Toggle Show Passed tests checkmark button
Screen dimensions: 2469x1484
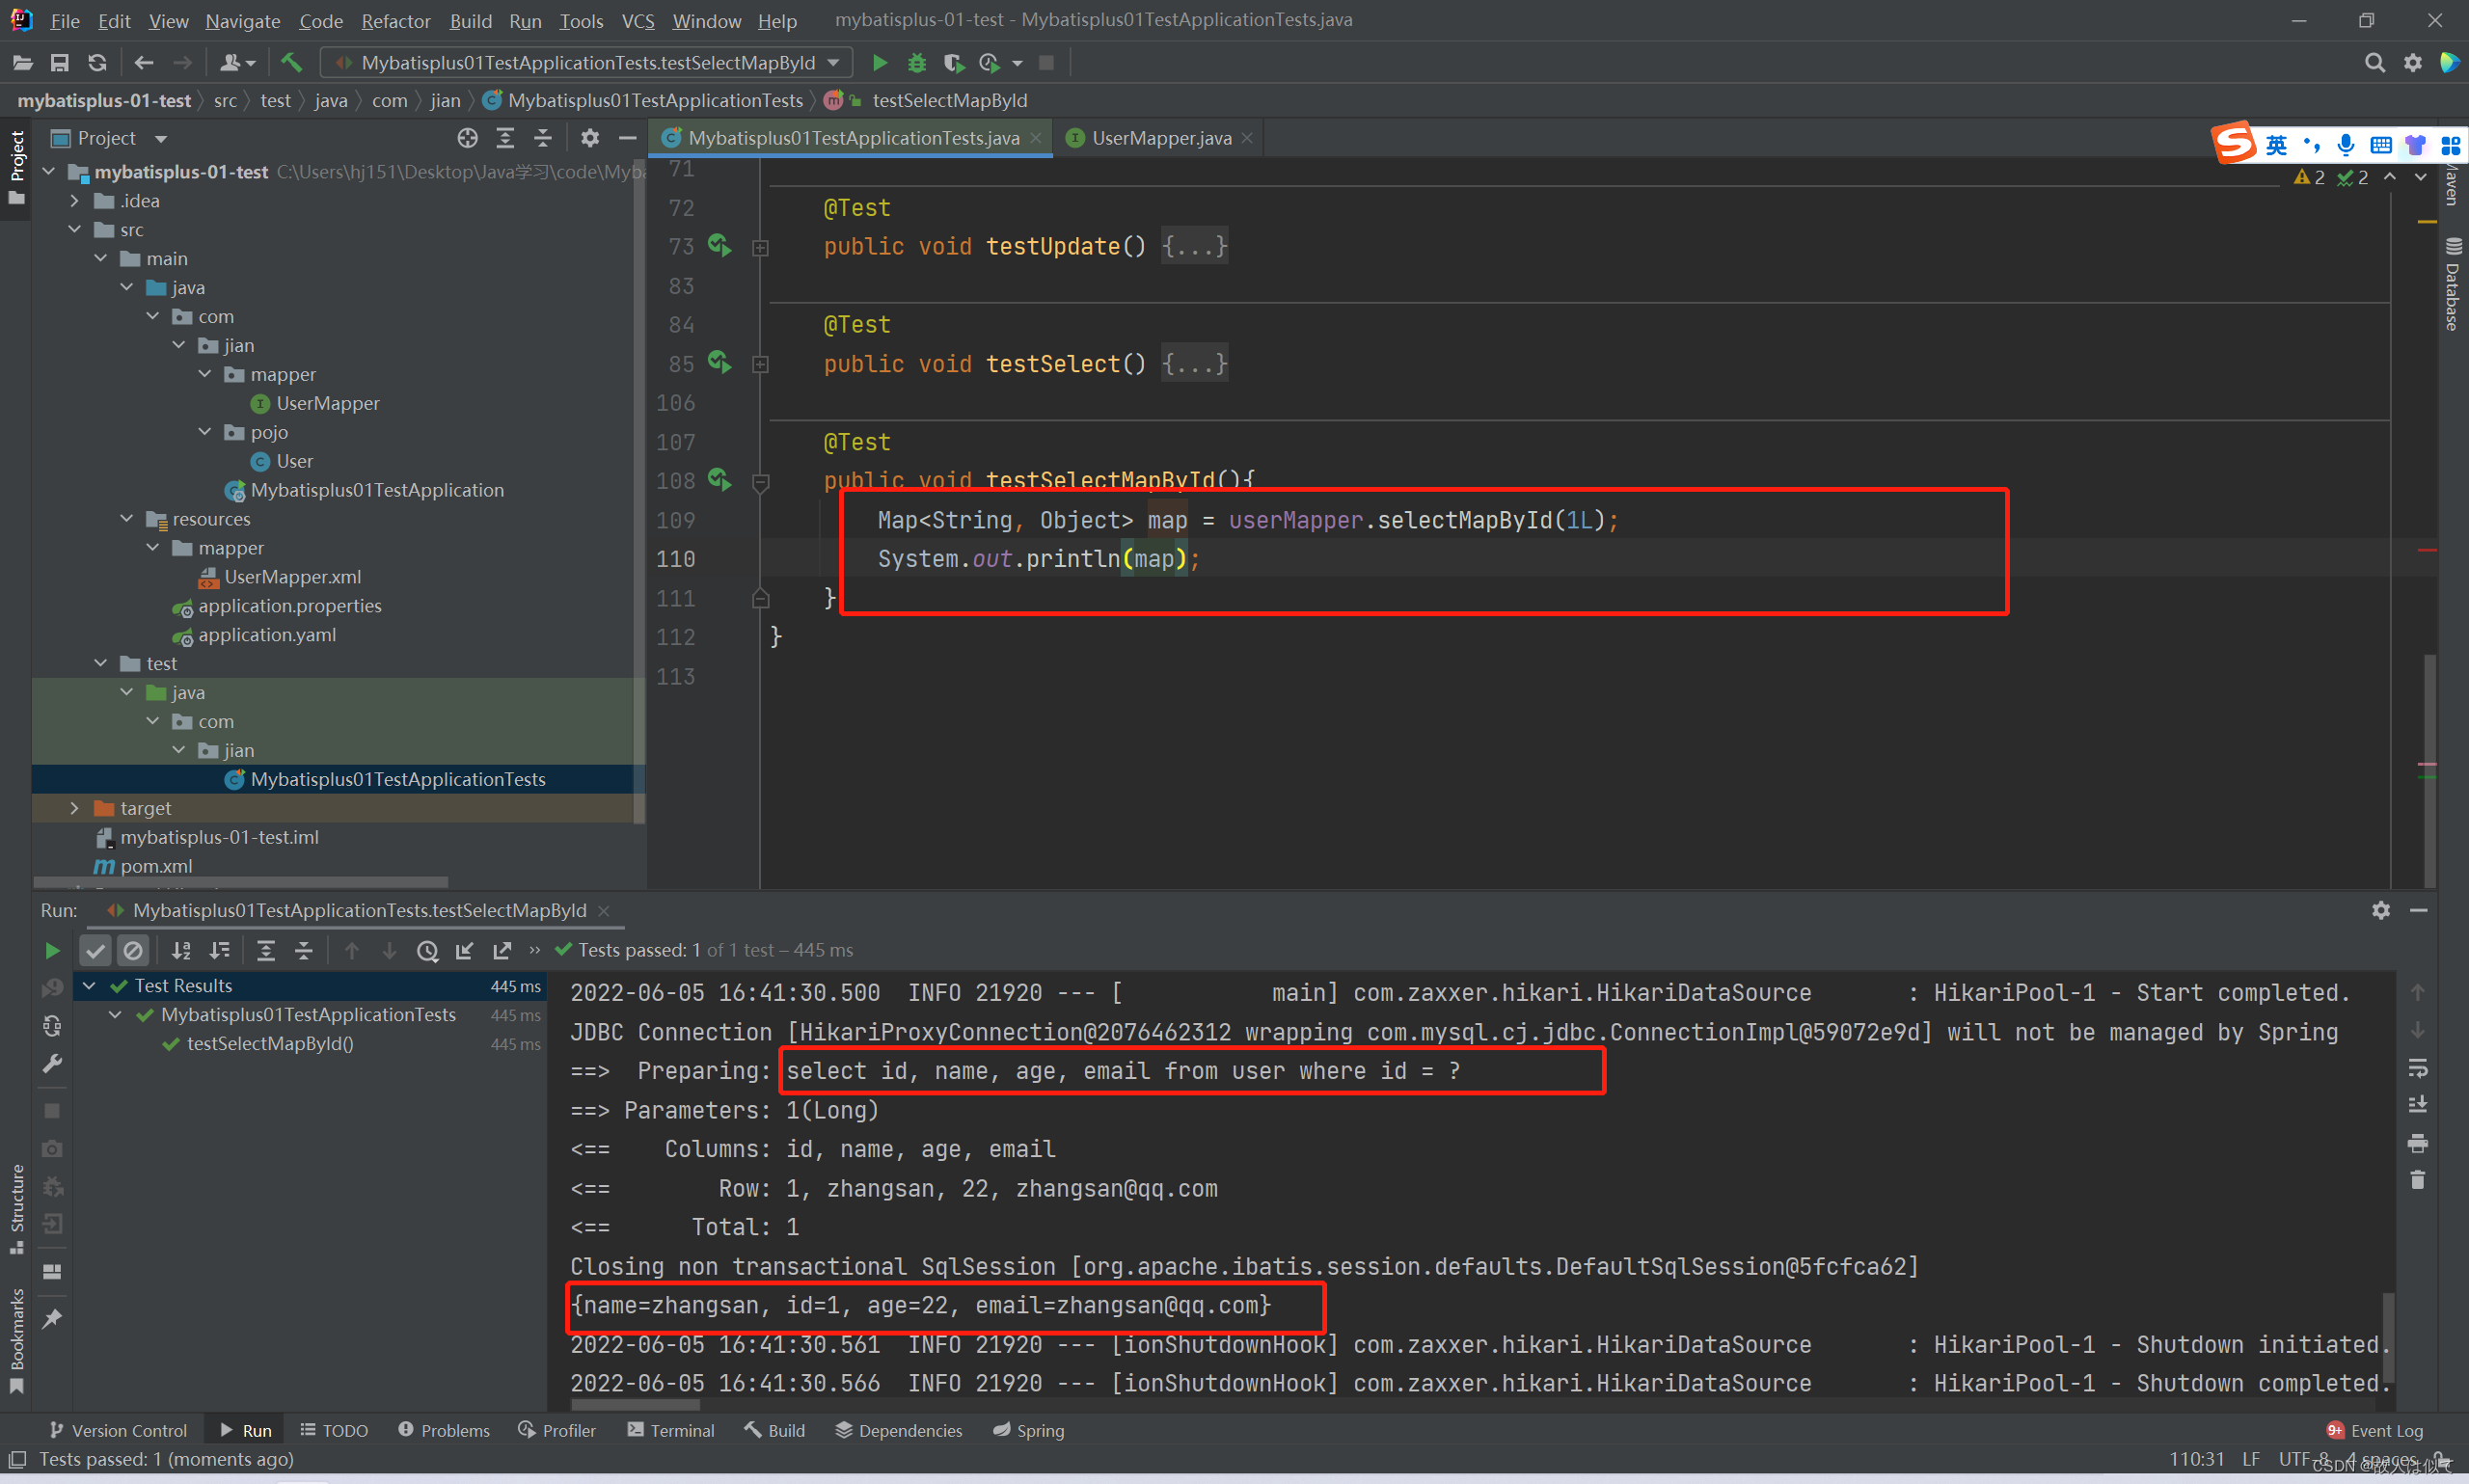(x=95, y=950)
